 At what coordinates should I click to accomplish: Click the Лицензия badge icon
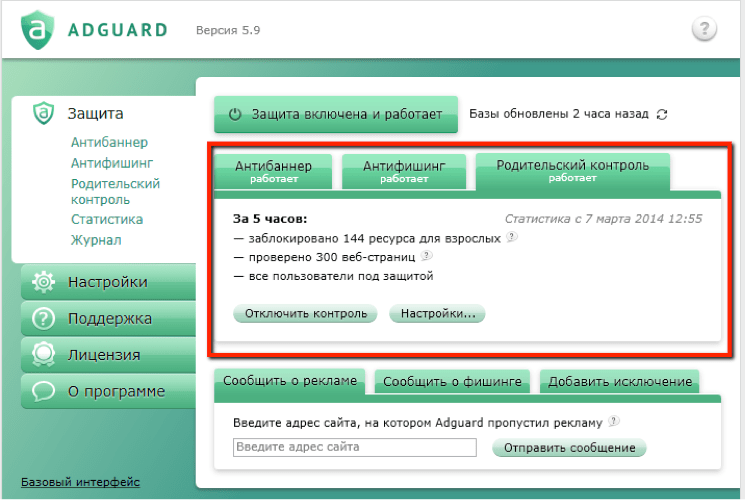(x=43, y=355)
